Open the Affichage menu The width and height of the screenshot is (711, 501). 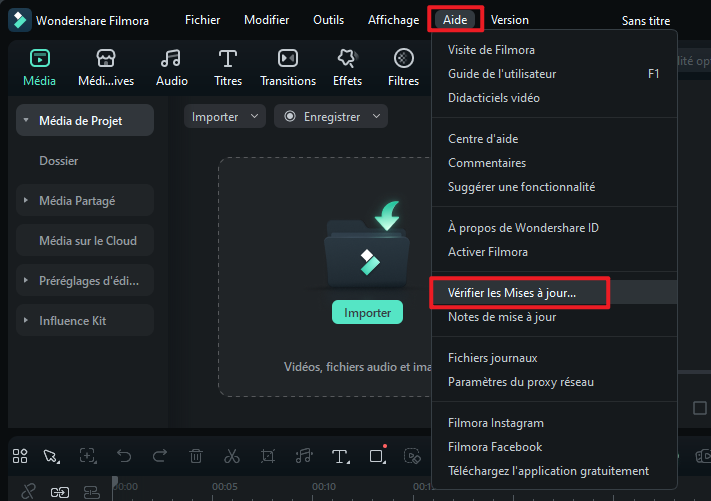point(393,20)
